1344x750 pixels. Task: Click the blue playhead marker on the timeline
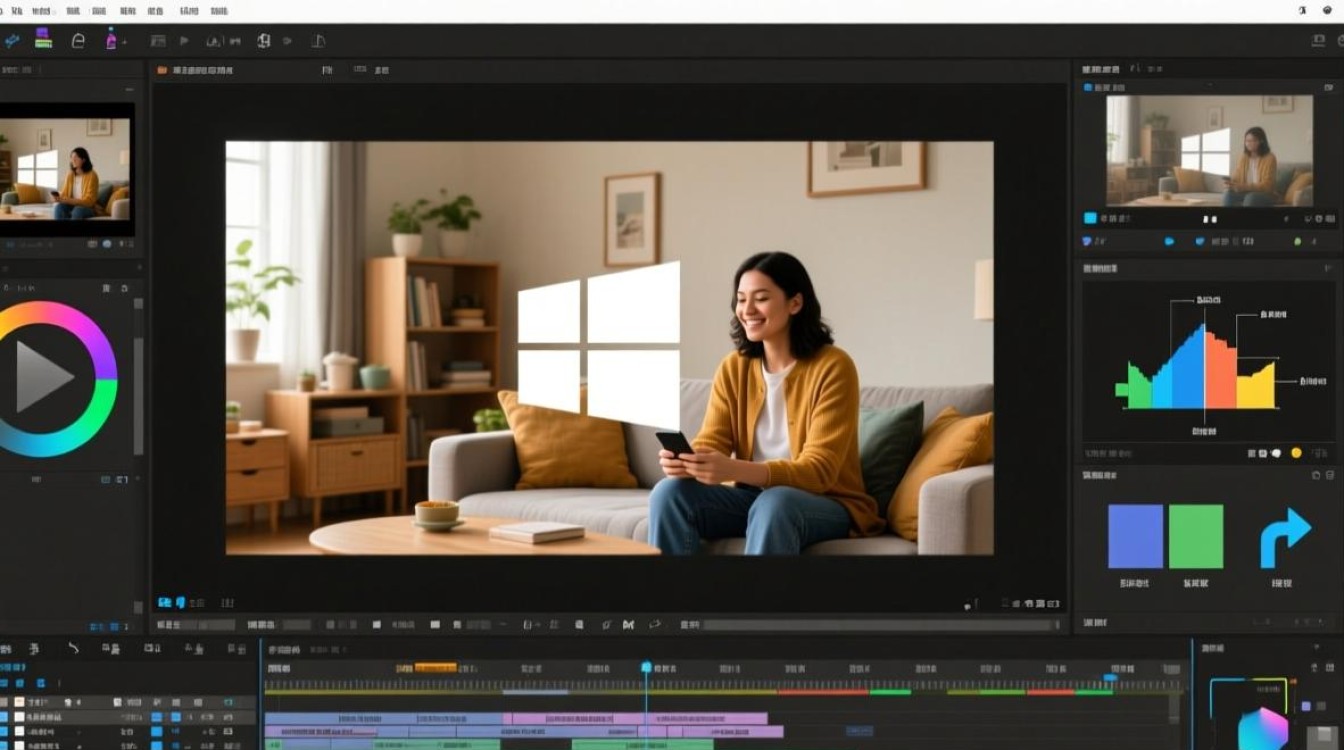646,667
